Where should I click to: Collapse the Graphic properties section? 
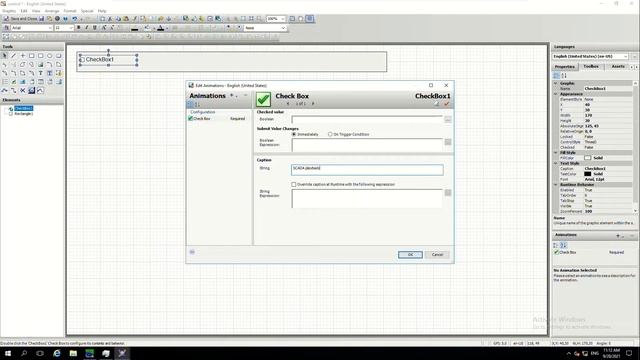coord(556,83)
